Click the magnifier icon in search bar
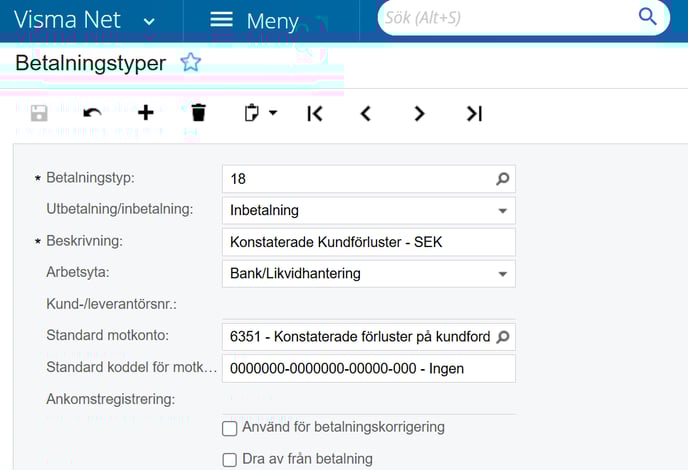The width and height of the screenshot is (688, 470). [647, 17]
